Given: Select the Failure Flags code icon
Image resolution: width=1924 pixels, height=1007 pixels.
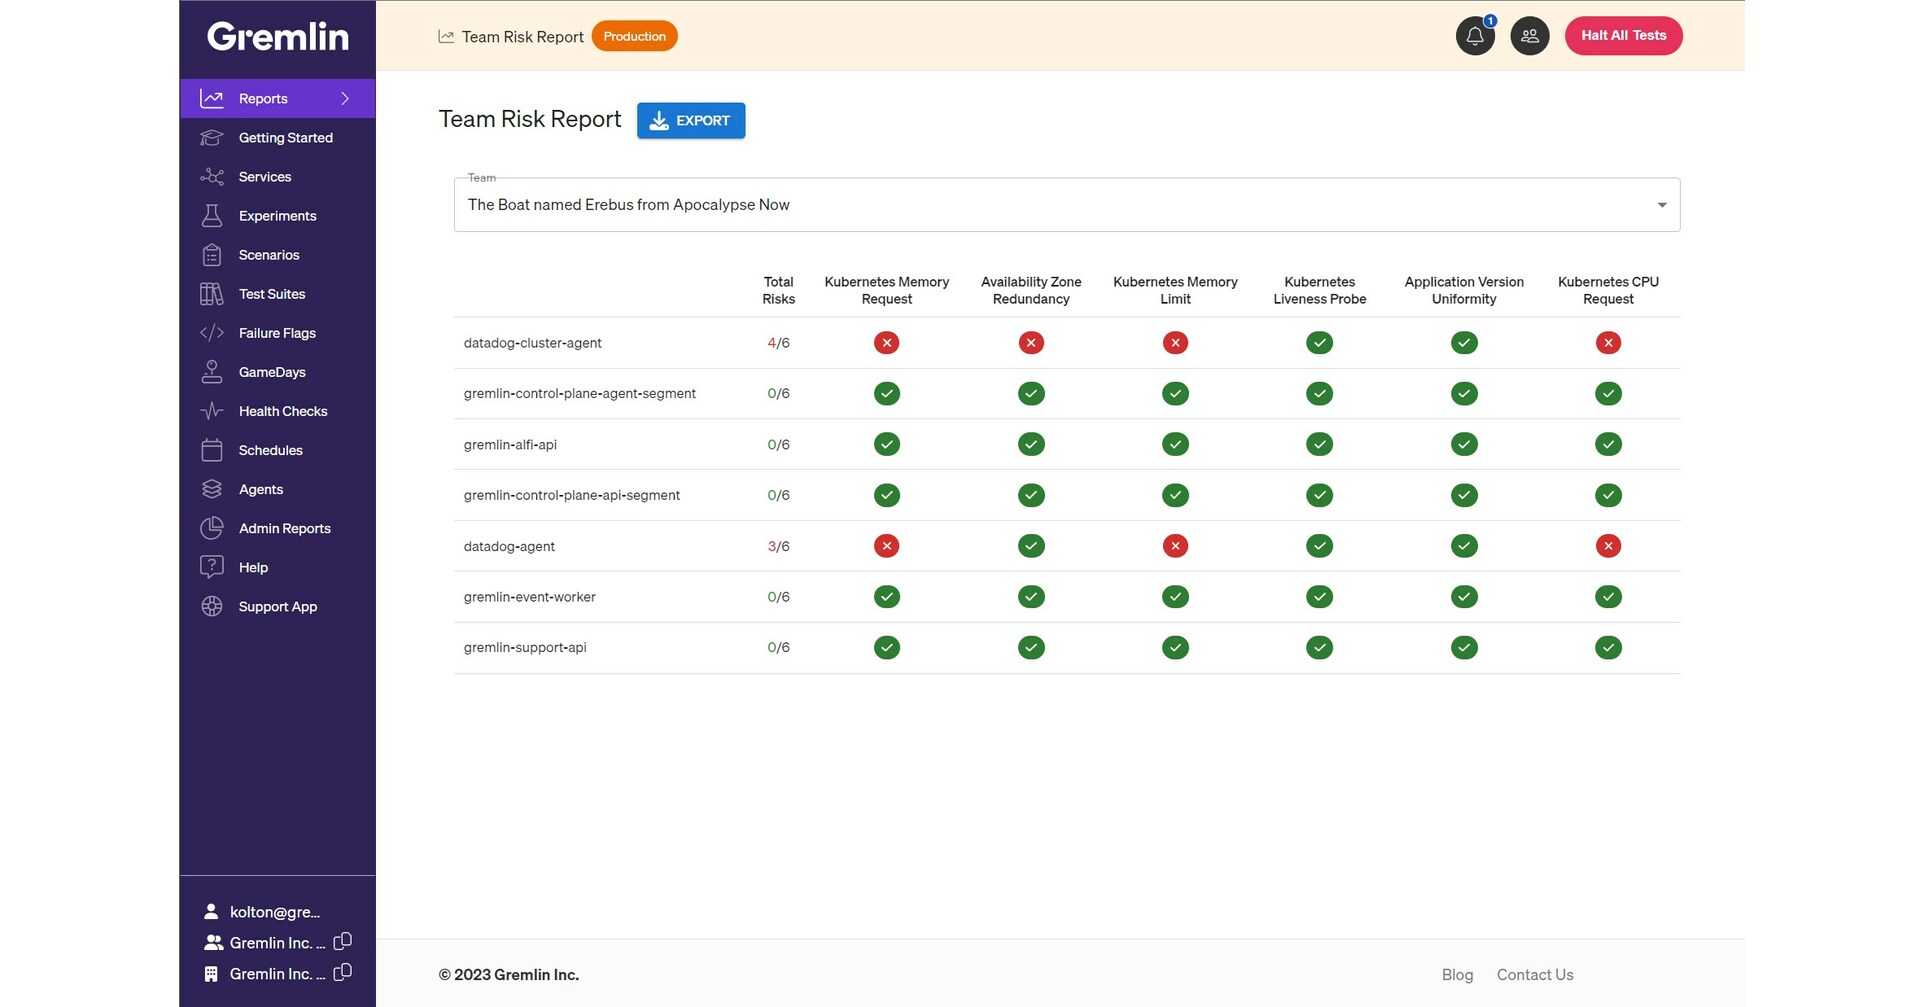Looking at the screenshot, I should click(212, 333).
